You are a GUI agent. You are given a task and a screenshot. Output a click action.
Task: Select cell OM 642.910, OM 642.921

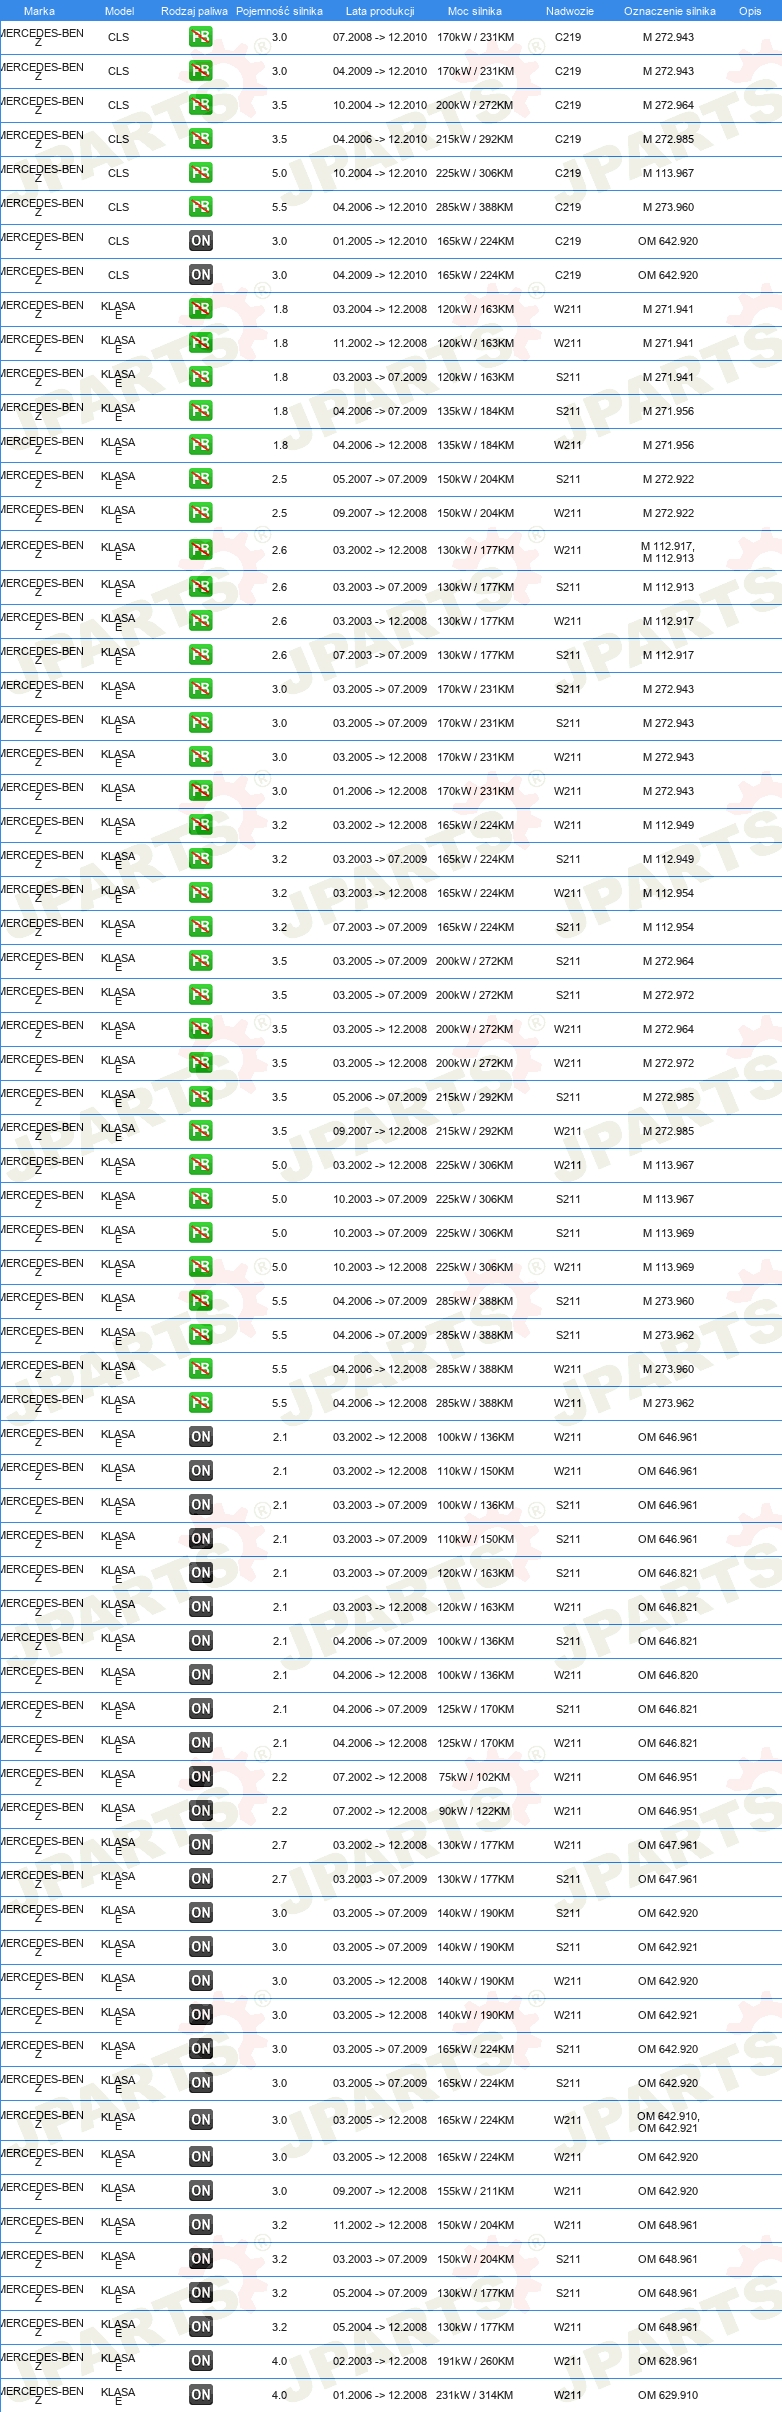tap(668, 2122)
